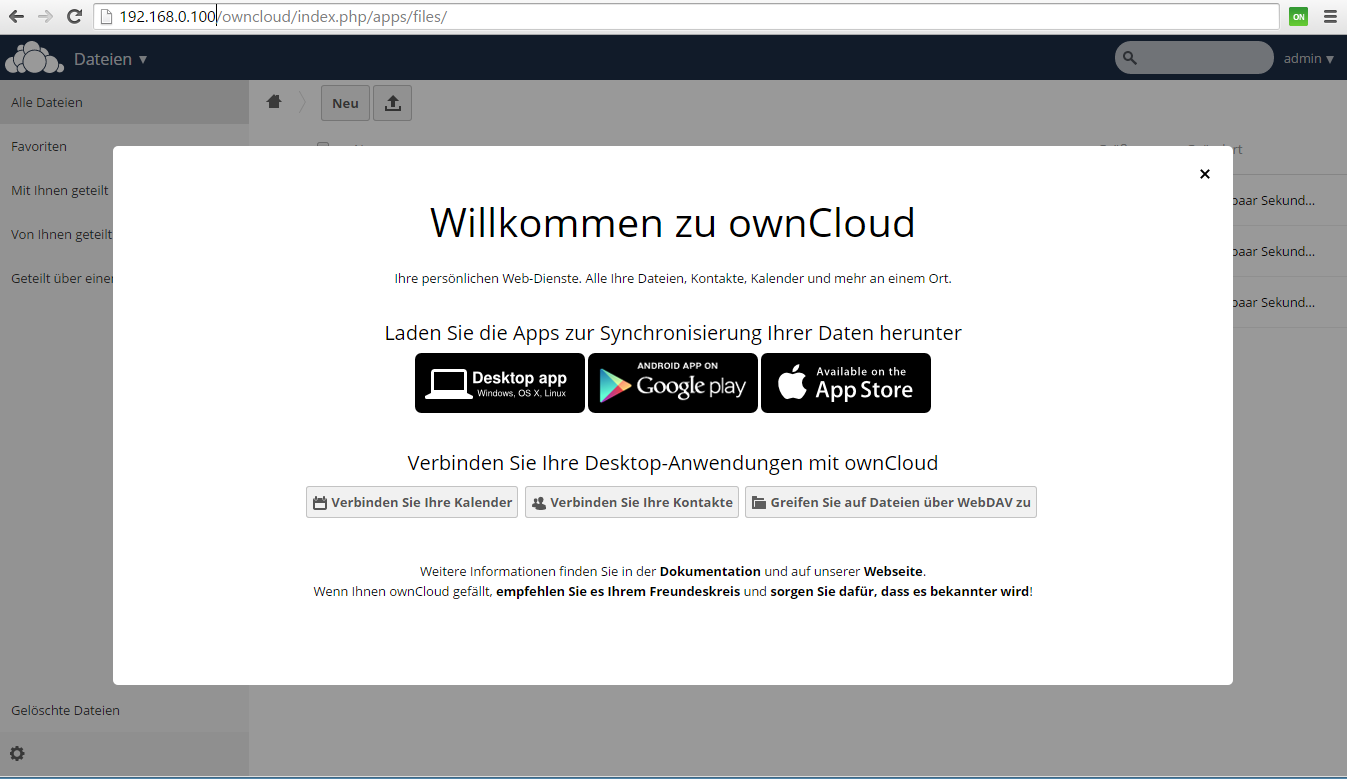Click the magnifier icon in search box

point(1130,58)
